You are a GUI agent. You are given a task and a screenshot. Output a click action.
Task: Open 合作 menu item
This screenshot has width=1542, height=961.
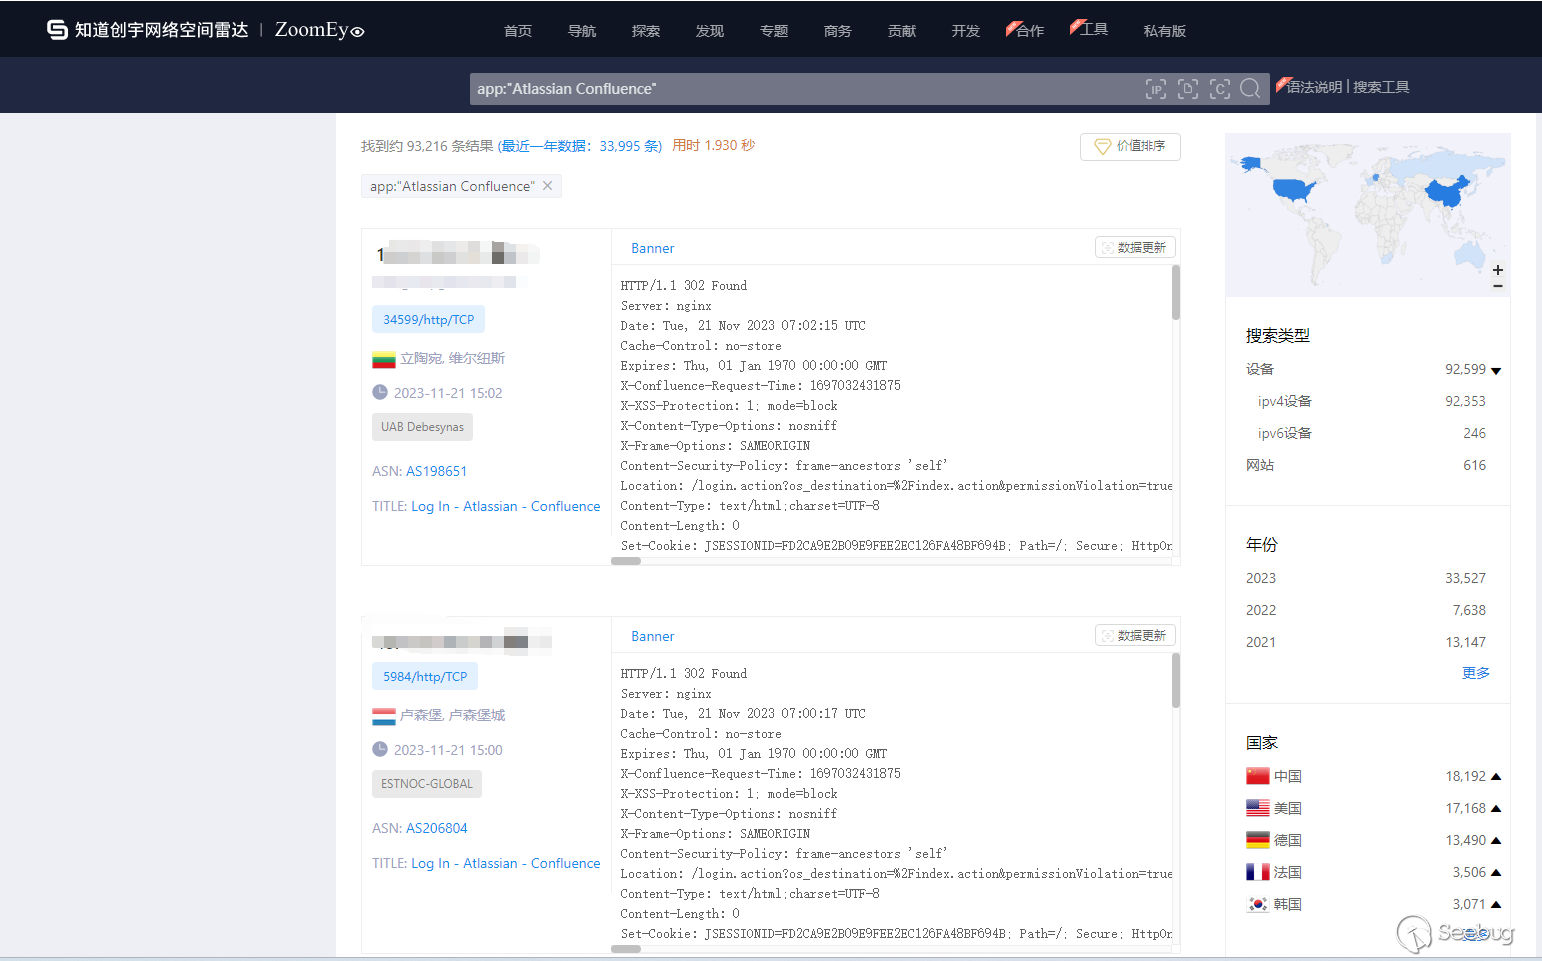click(1029, 31)
